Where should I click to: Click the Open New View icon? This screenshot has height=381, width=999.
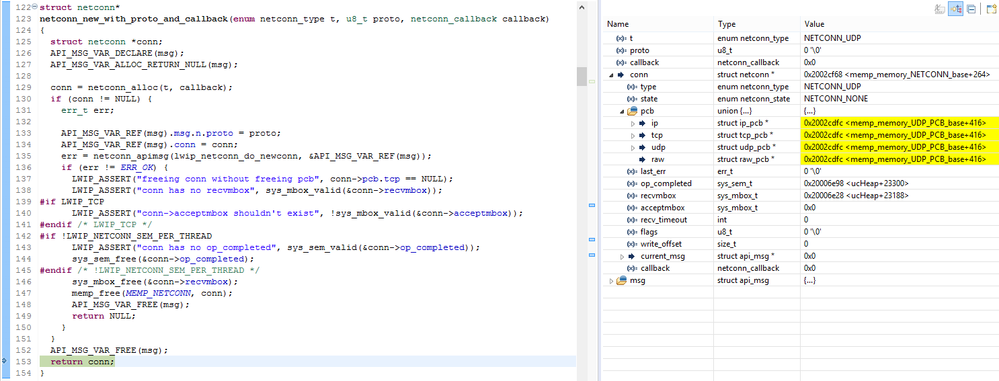[x=991, y=9]
